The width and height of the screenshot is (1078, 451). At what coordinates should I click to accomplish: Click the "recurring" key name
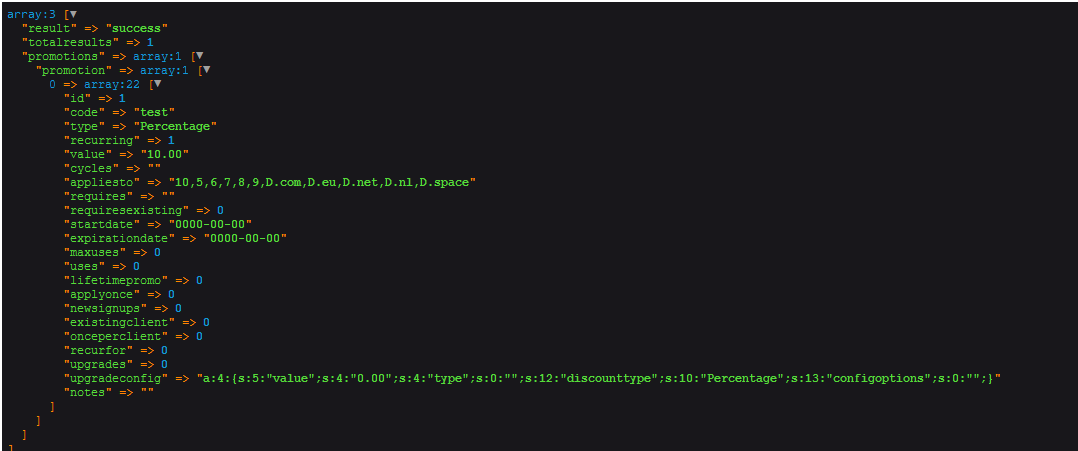104,140
